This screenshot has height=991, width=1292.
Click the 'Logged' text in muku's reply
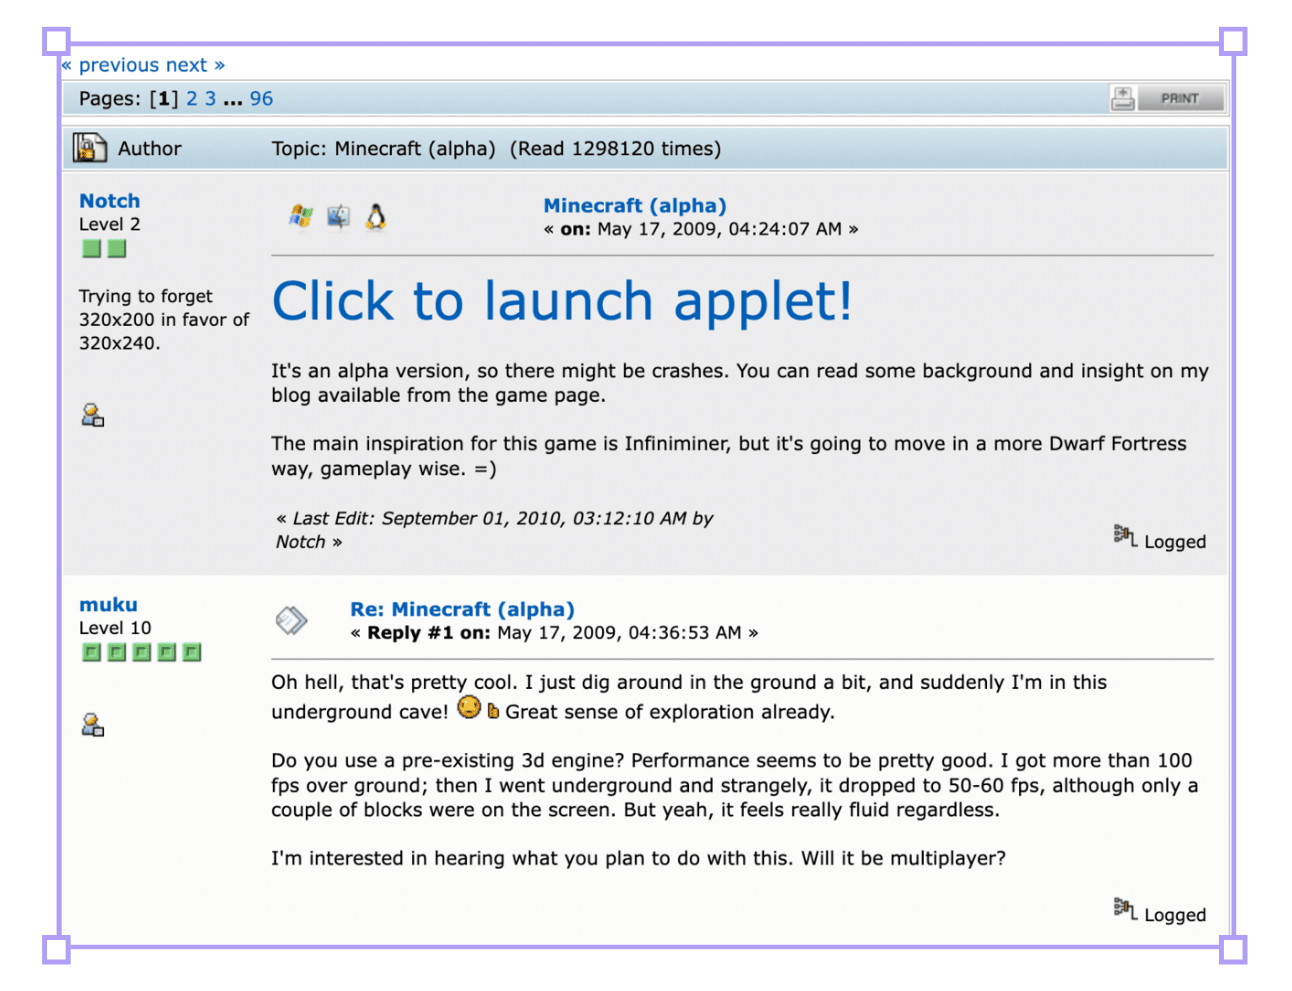1175,915
